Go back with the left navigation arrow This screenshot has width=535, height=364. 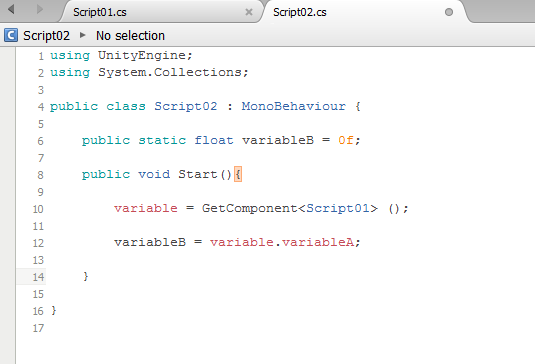point(11,9)
